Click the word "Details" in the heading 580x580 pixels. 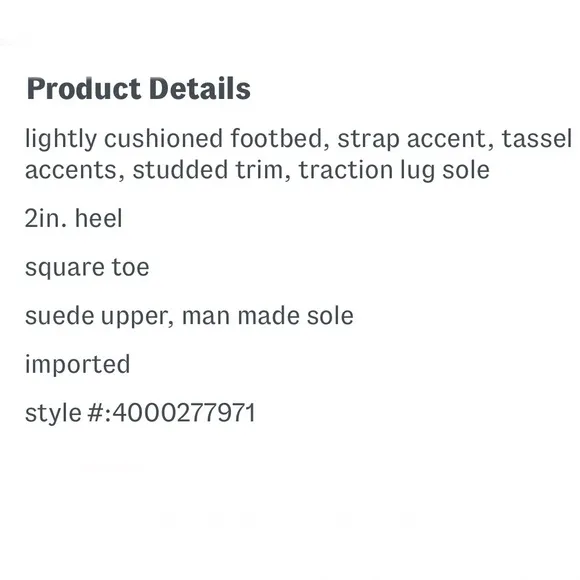coord(200,89)
